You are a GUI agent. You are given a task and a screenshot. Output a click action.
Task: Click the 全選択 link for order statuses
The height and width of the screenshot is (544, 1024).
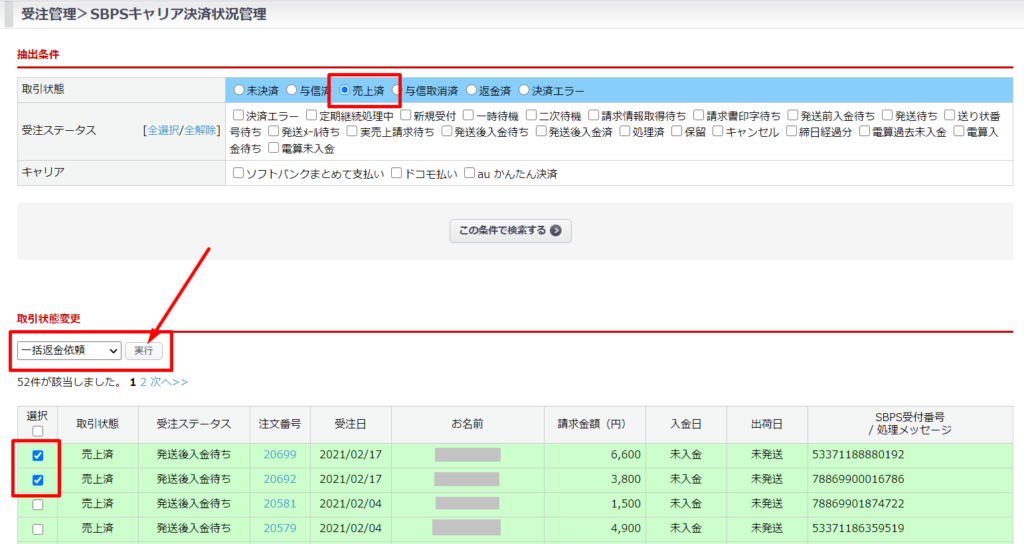click(x=162, y=131)
